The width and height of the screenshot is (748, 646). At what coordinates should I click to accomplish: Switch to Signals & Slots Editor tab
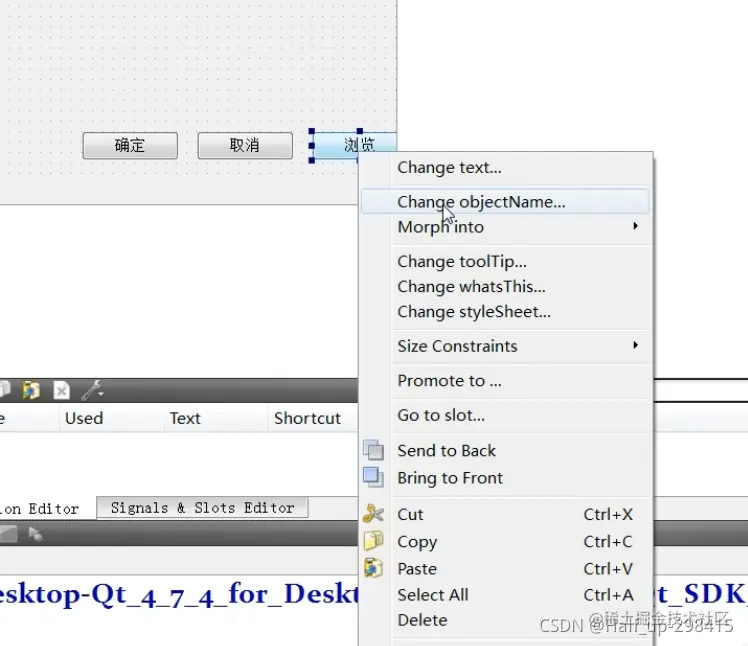pos(202,508)
